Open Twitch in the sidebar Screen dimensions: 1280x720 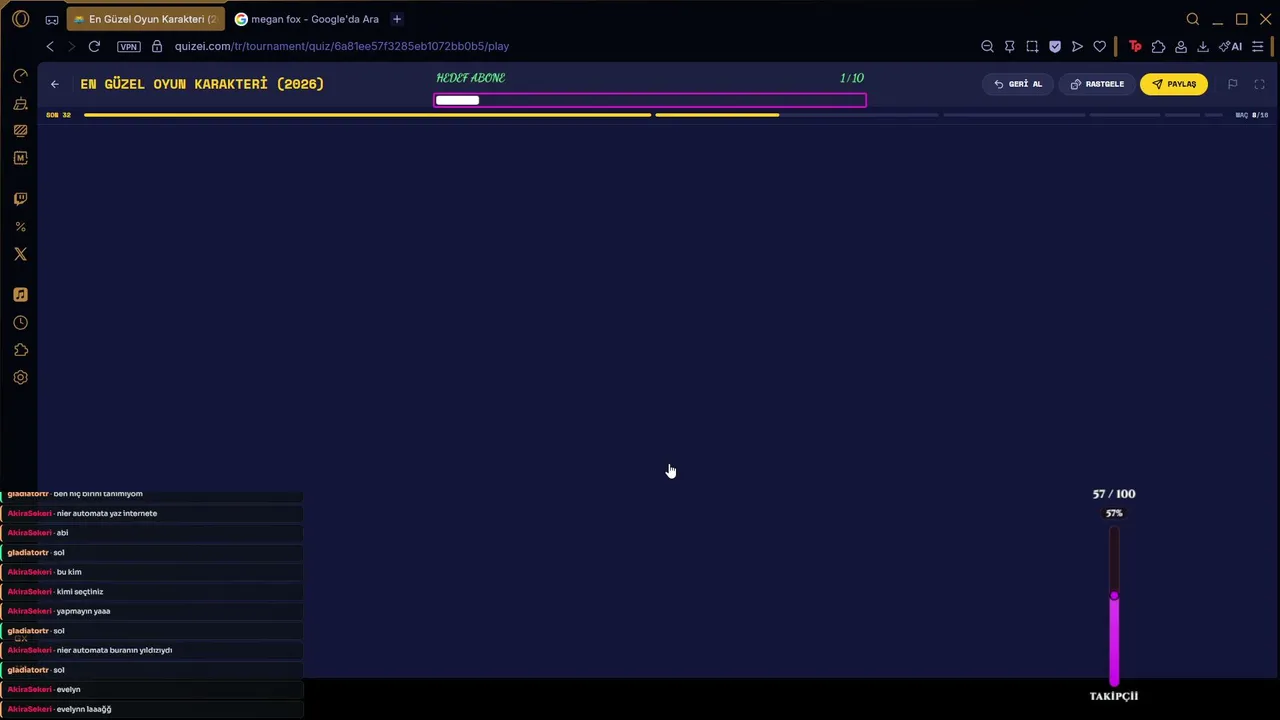pos(20,199)
